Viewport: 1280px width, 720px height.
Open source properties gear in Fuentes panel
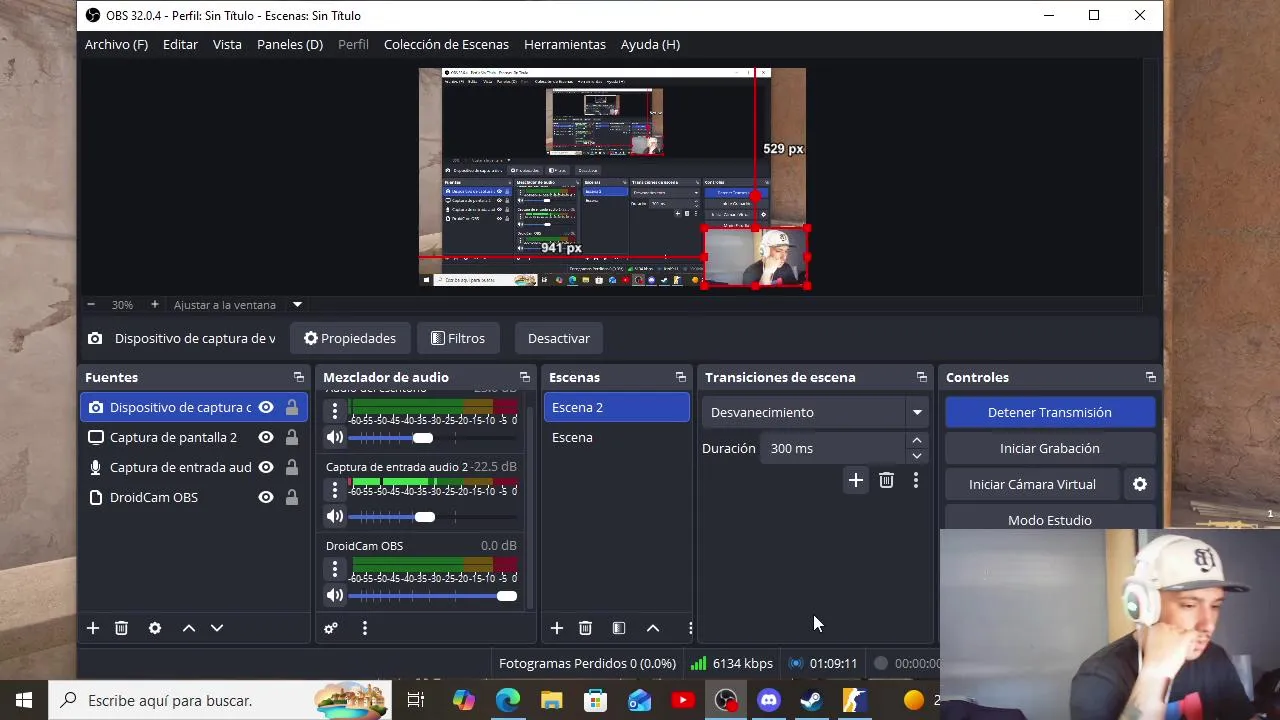pyautogui.click(x=155, y=628)
